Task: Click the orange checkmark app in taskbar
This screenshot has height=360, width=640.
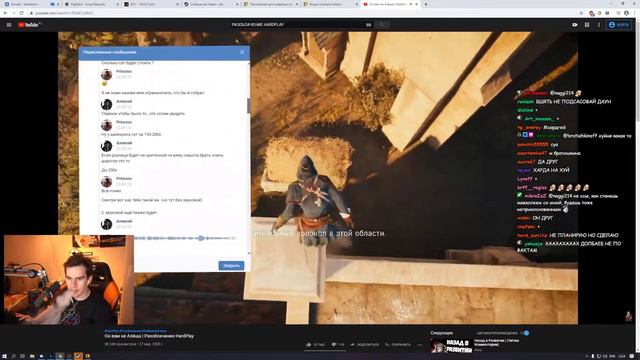Action: (x=78, y=356)
